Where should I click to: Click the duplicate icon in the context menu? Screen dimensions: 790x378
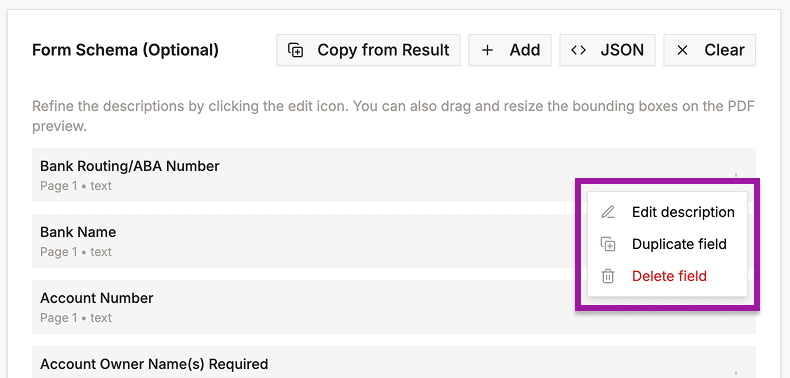coord(608,244)
